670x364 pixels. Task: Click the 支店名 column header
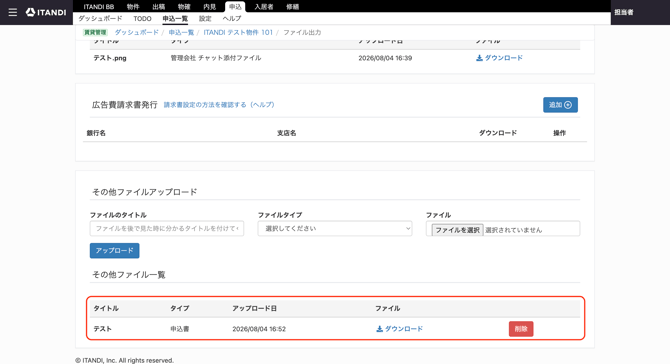click(286, 133)
